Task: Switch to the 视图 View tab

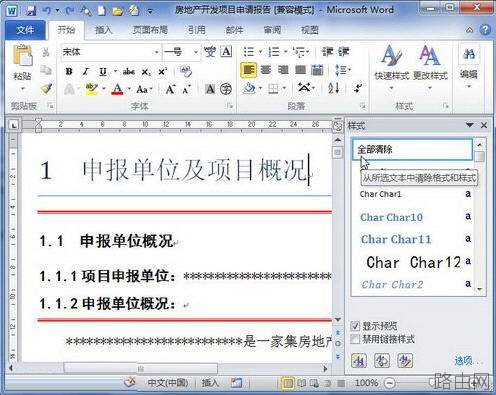Action: point(310,30)
